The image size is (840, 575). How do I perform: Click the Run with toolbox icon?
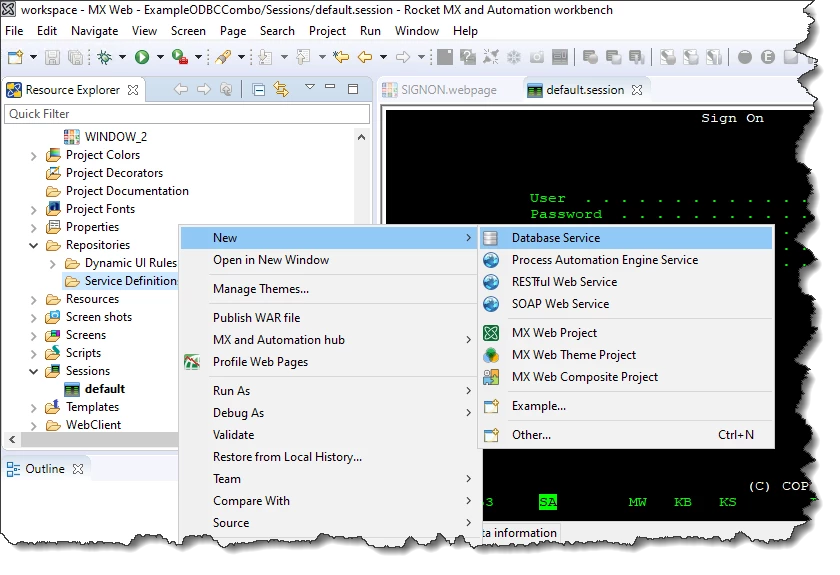click(179, 57)
